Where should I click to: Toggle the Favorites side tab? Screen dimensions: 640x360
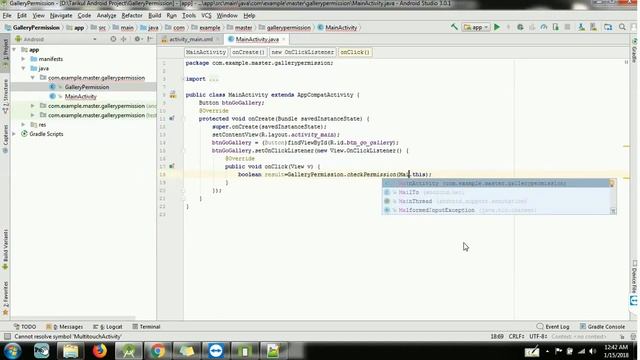point(5,298)
